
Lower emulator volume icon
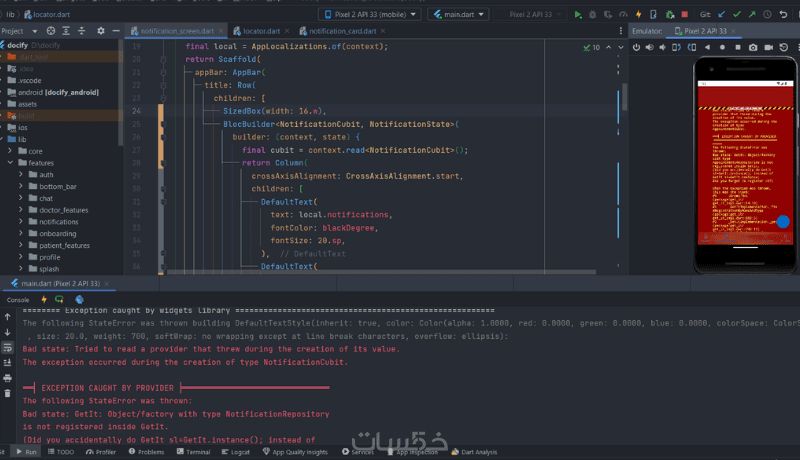point(662,47)
